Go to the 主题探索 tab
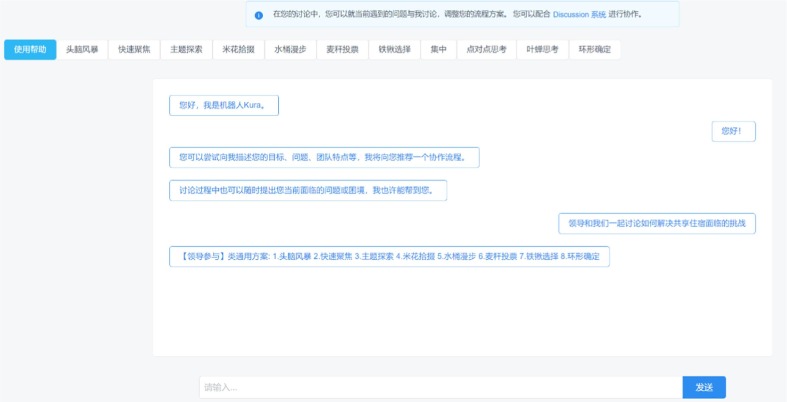This screenshot has width=787, height=402. tap(186, 49)
